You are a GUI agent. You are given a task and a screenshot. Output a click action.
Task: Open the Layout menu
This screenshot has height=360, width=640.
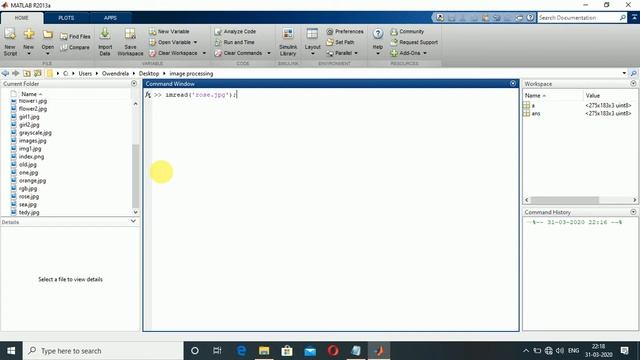pos(312,42)
